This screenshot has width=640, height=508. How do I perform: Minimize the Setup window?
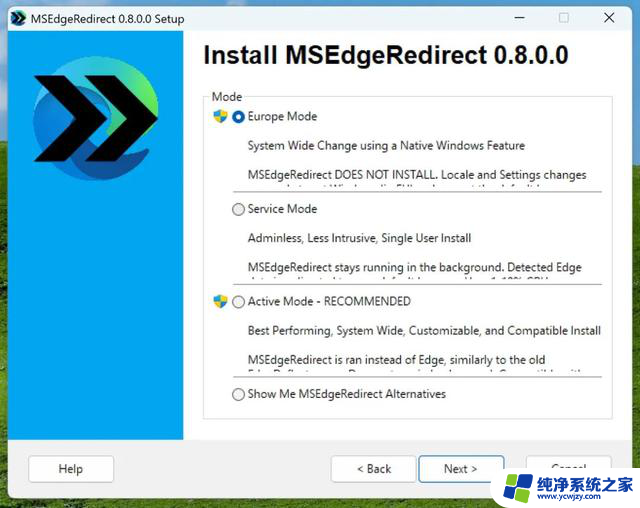click(520, 18)
